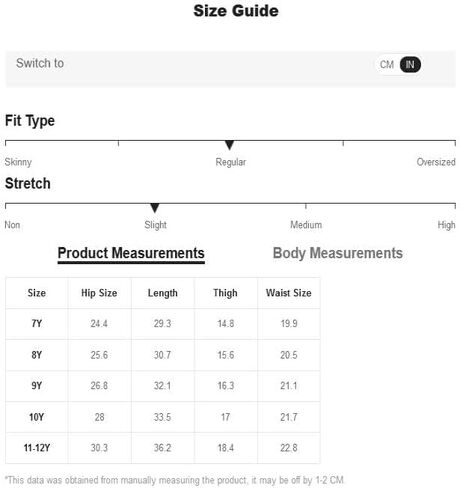The width and height of the screenshot is (460, 488).
Task: Click the Thigh column header
Action: [x=226, y=293]
